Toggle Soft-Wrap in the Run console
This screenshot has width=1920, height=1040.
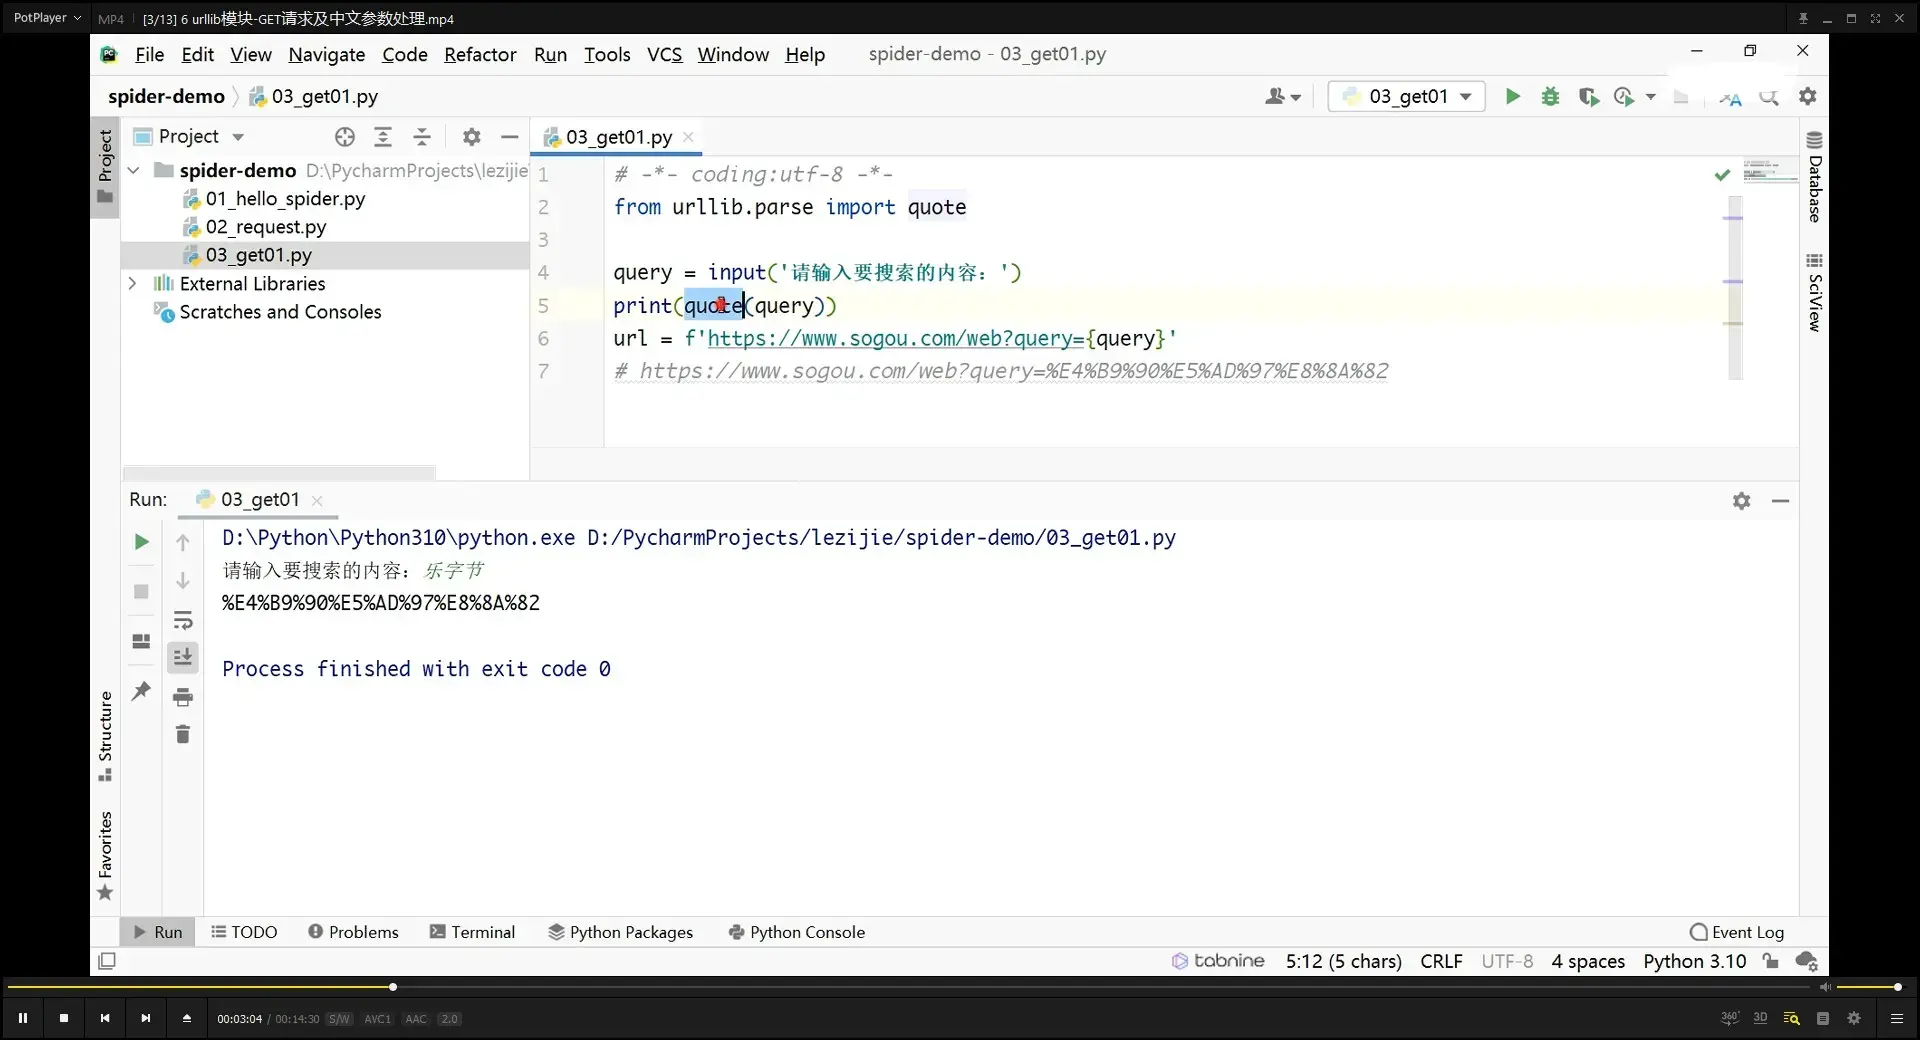[x=183, y=620]
